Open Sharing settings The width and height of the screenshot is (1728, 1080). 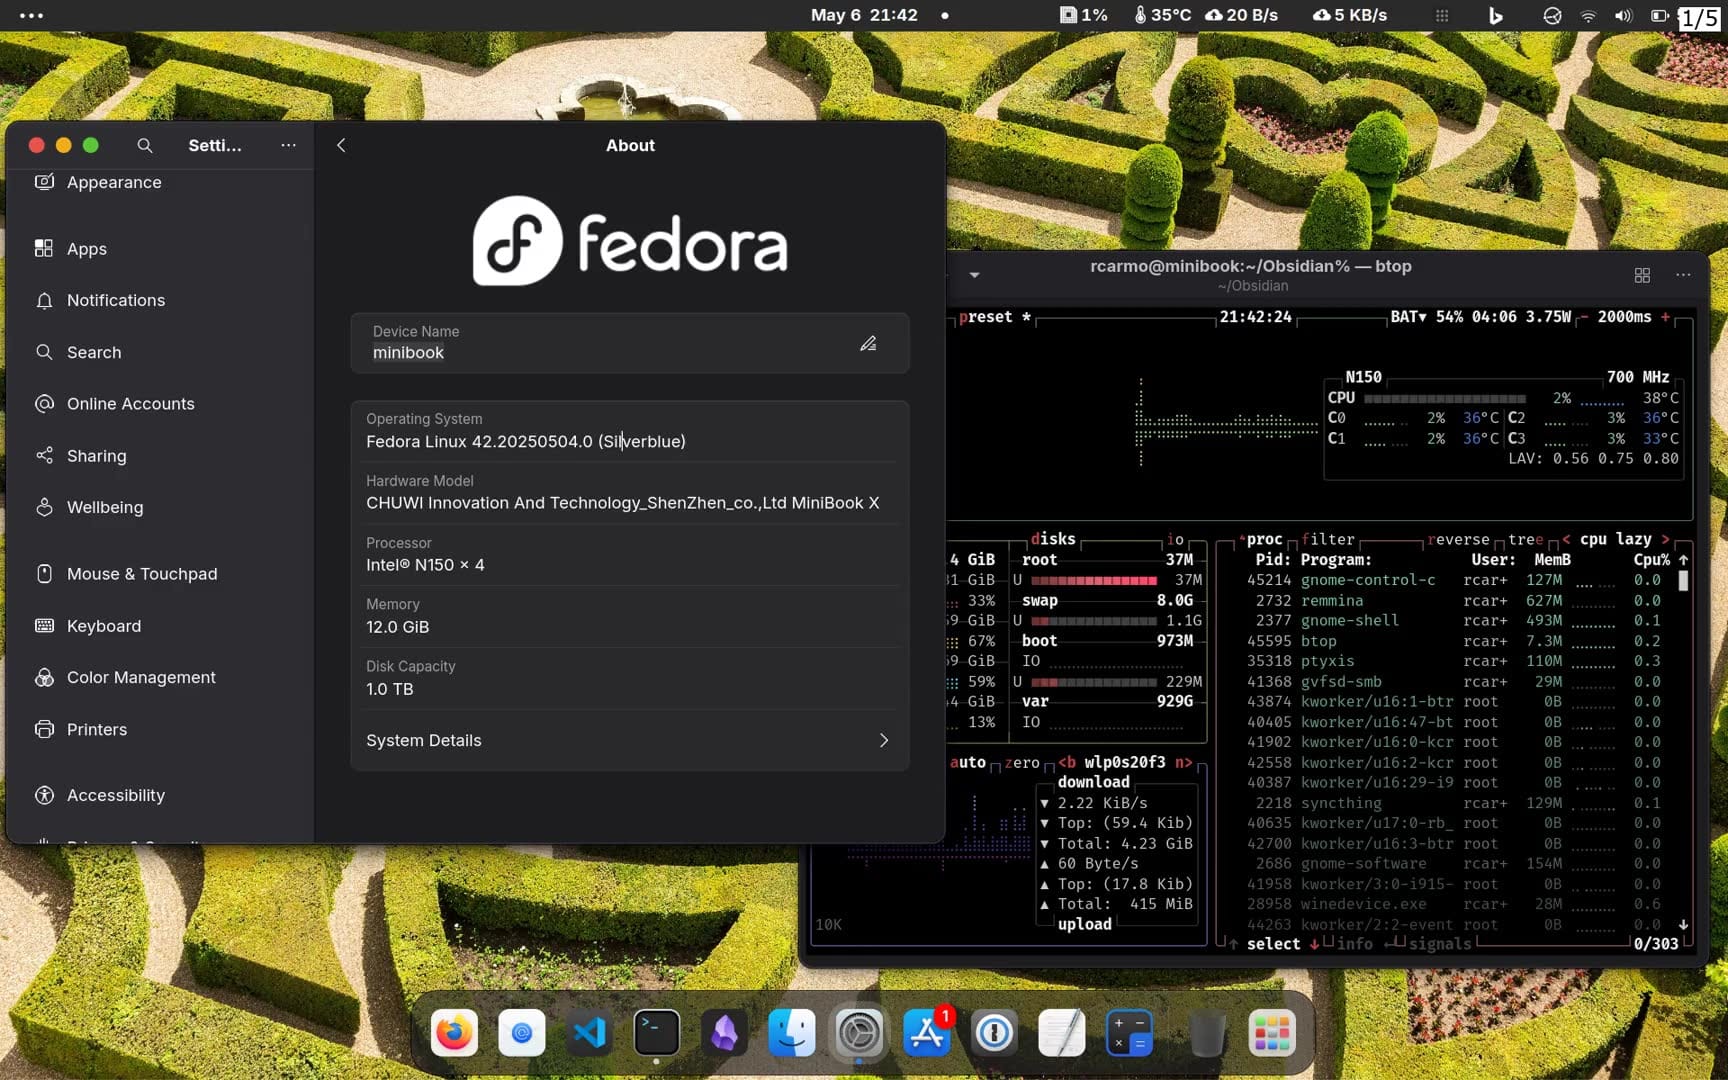tap(160, 456)
